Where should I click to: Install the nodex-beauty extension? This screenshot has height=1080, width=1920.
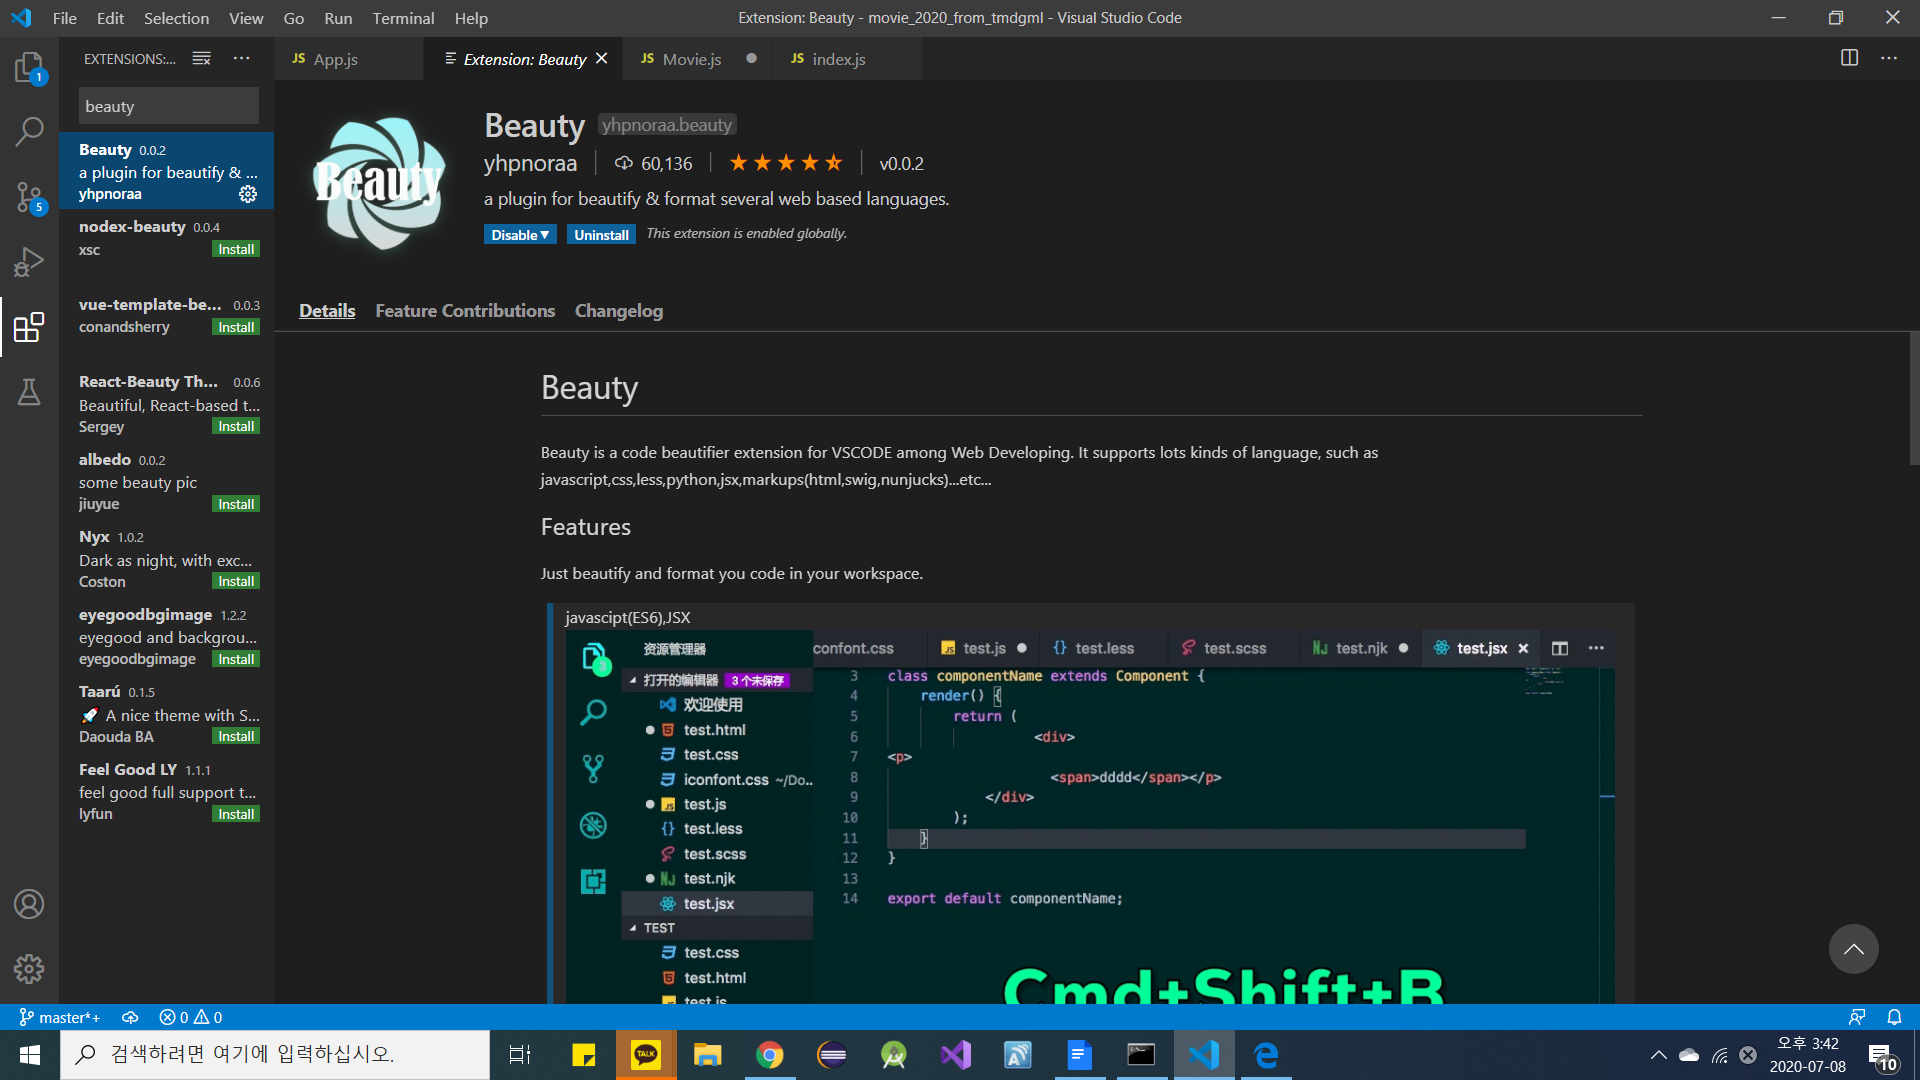(236, 250)
